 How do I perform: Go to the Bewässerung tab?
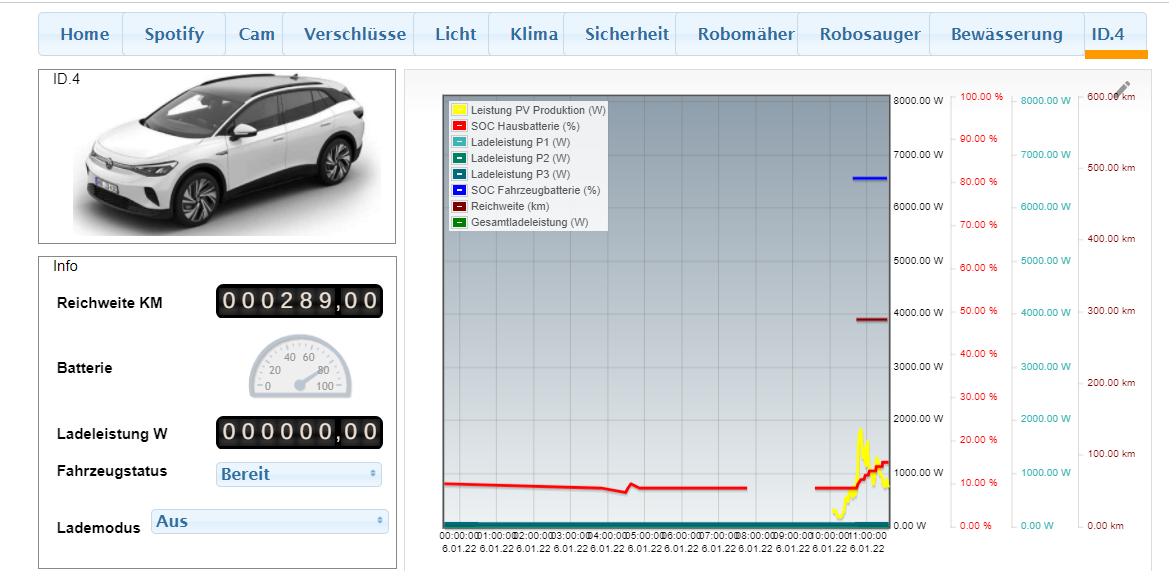1006,34
